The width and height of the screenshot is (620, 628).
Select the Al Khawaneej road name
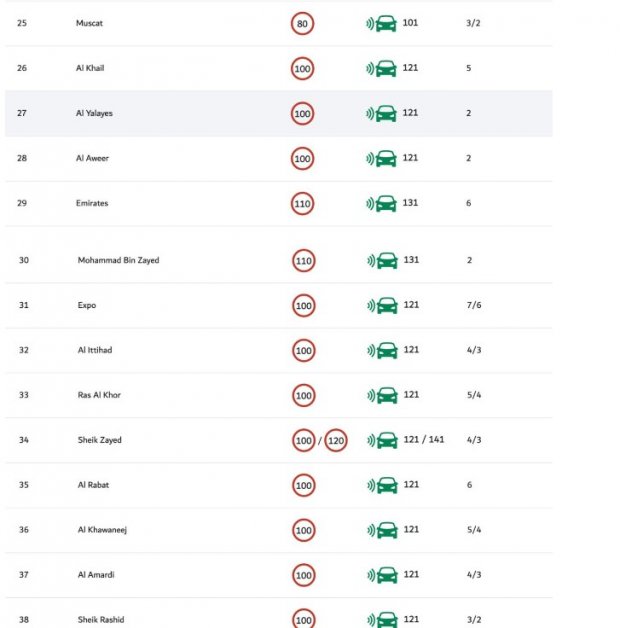pyautogui.click(x=102, y=530)
